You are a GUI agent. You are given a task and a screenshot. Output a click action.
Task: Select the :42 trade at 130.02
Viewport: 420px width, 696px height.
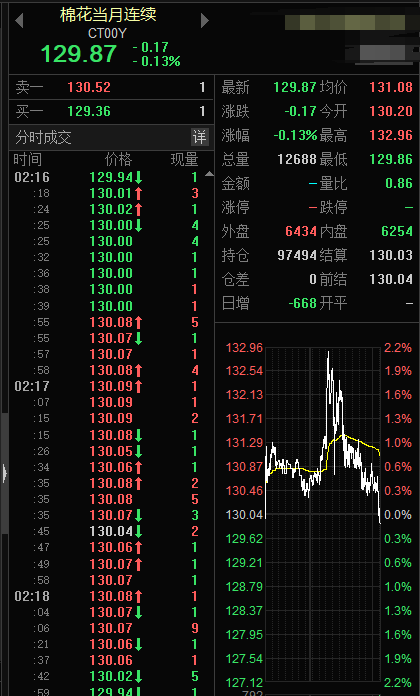[107, 676]
